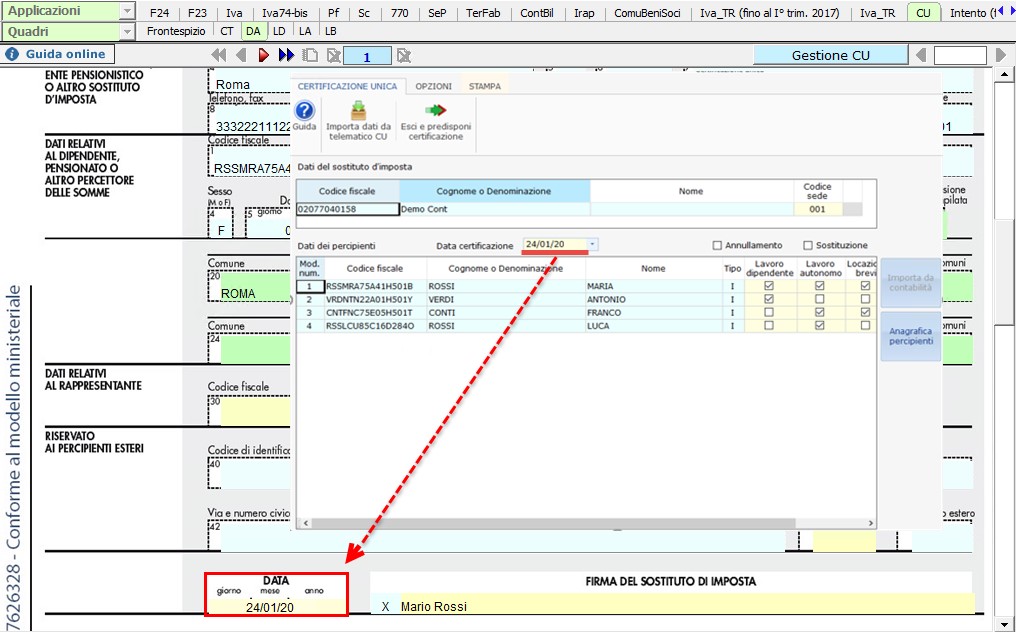Click the scroll-up arrow of vertical scrollbar
The width and height of the screenshot is (1016, 632).
coord(1005,75)
